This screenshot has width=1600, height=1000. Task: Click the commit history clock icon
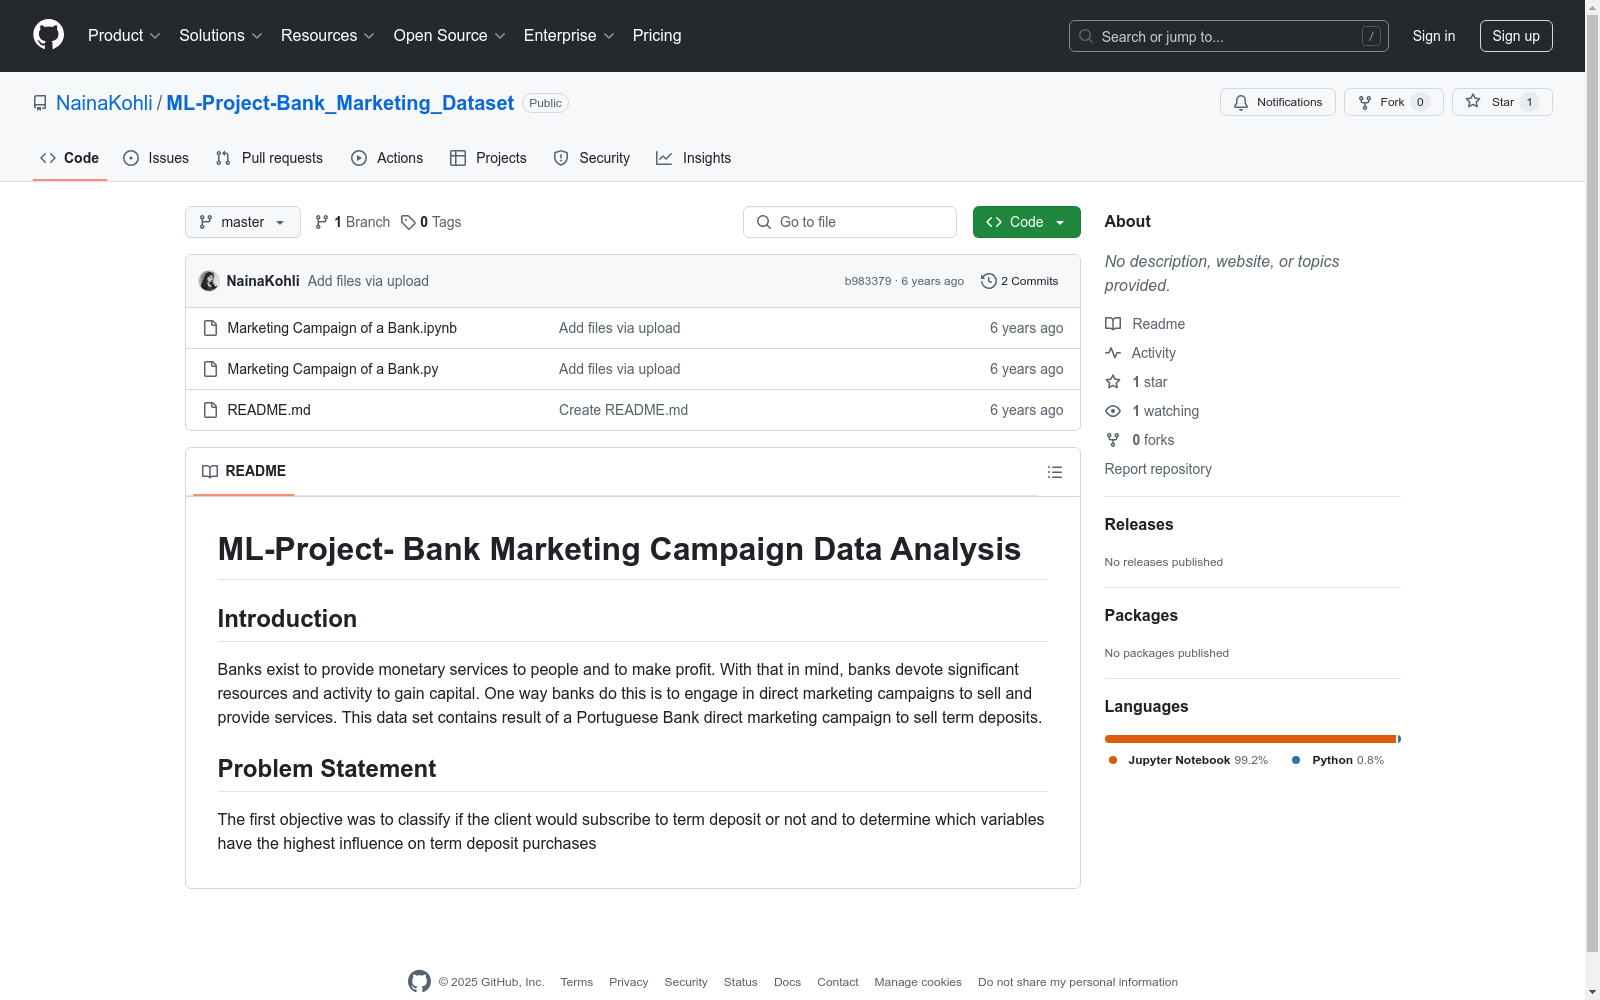tap(989, 281)
